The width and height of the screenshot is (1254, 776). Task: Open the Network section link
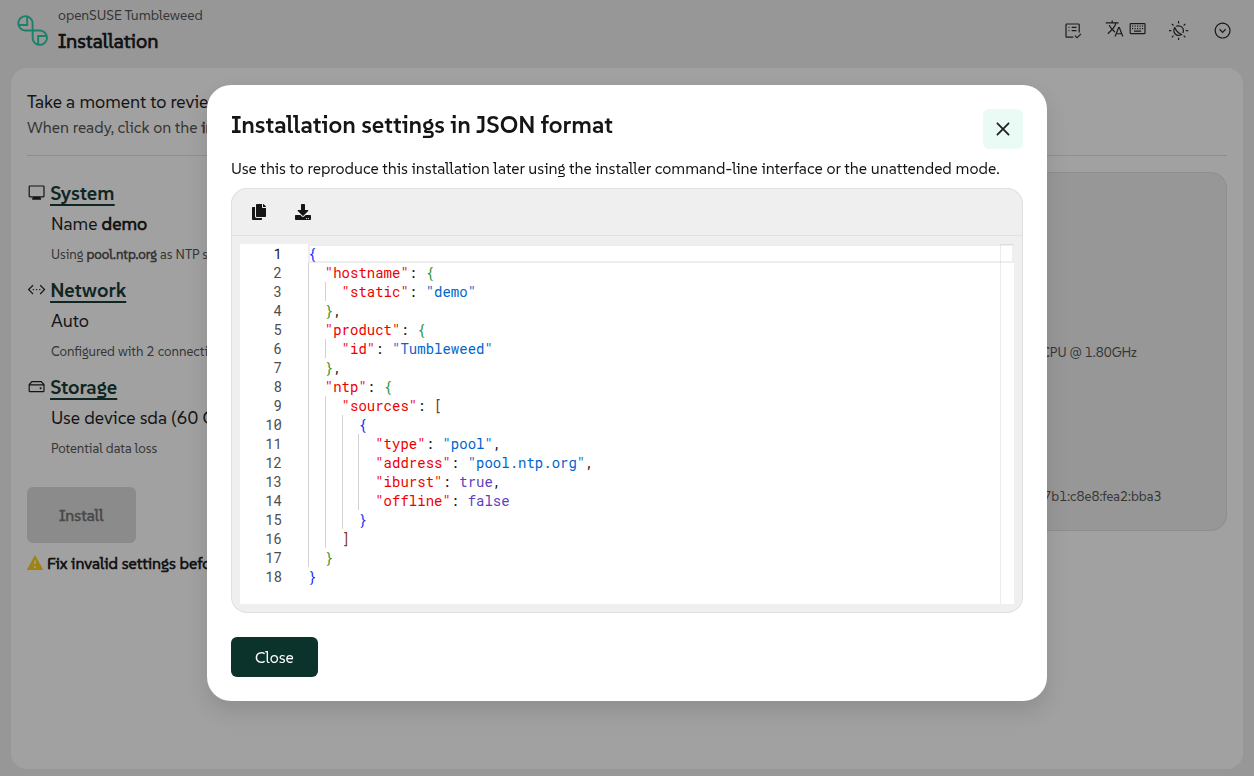(88, 290)
